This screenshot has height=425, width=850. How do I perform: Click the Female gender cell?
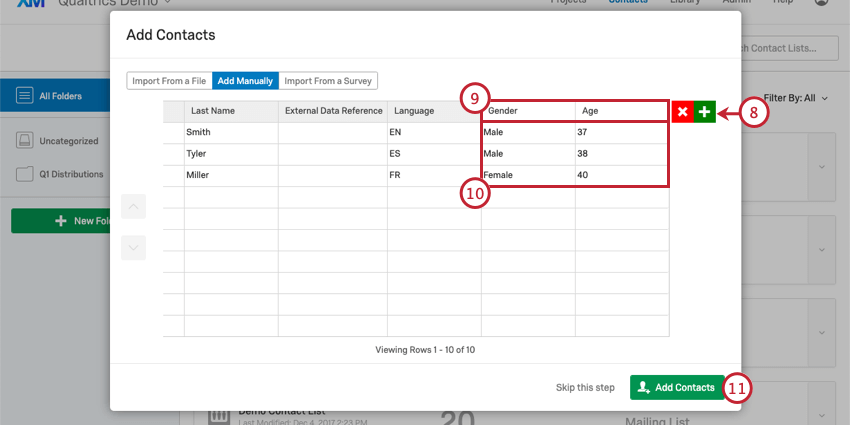click(529, 176)
